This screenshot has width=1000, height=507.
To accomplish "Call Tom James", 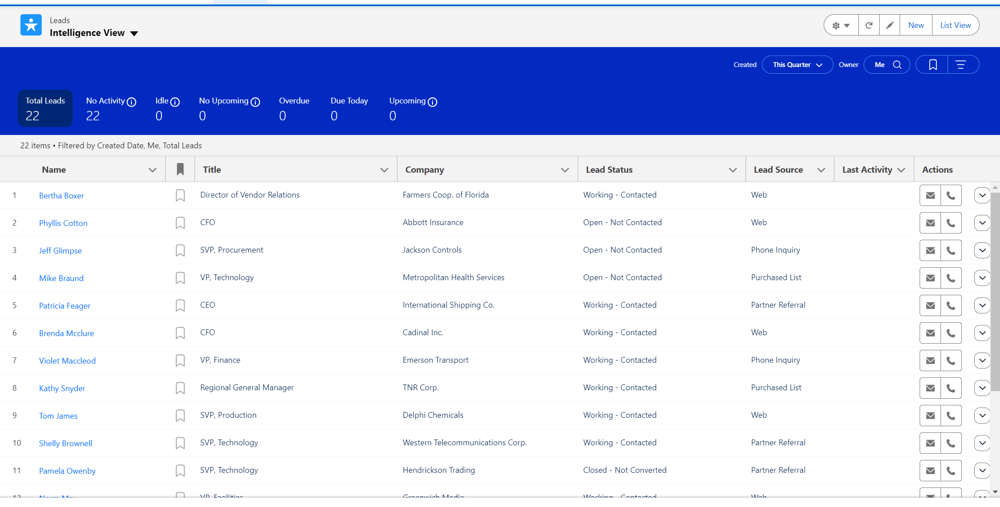I will [951, 416].
